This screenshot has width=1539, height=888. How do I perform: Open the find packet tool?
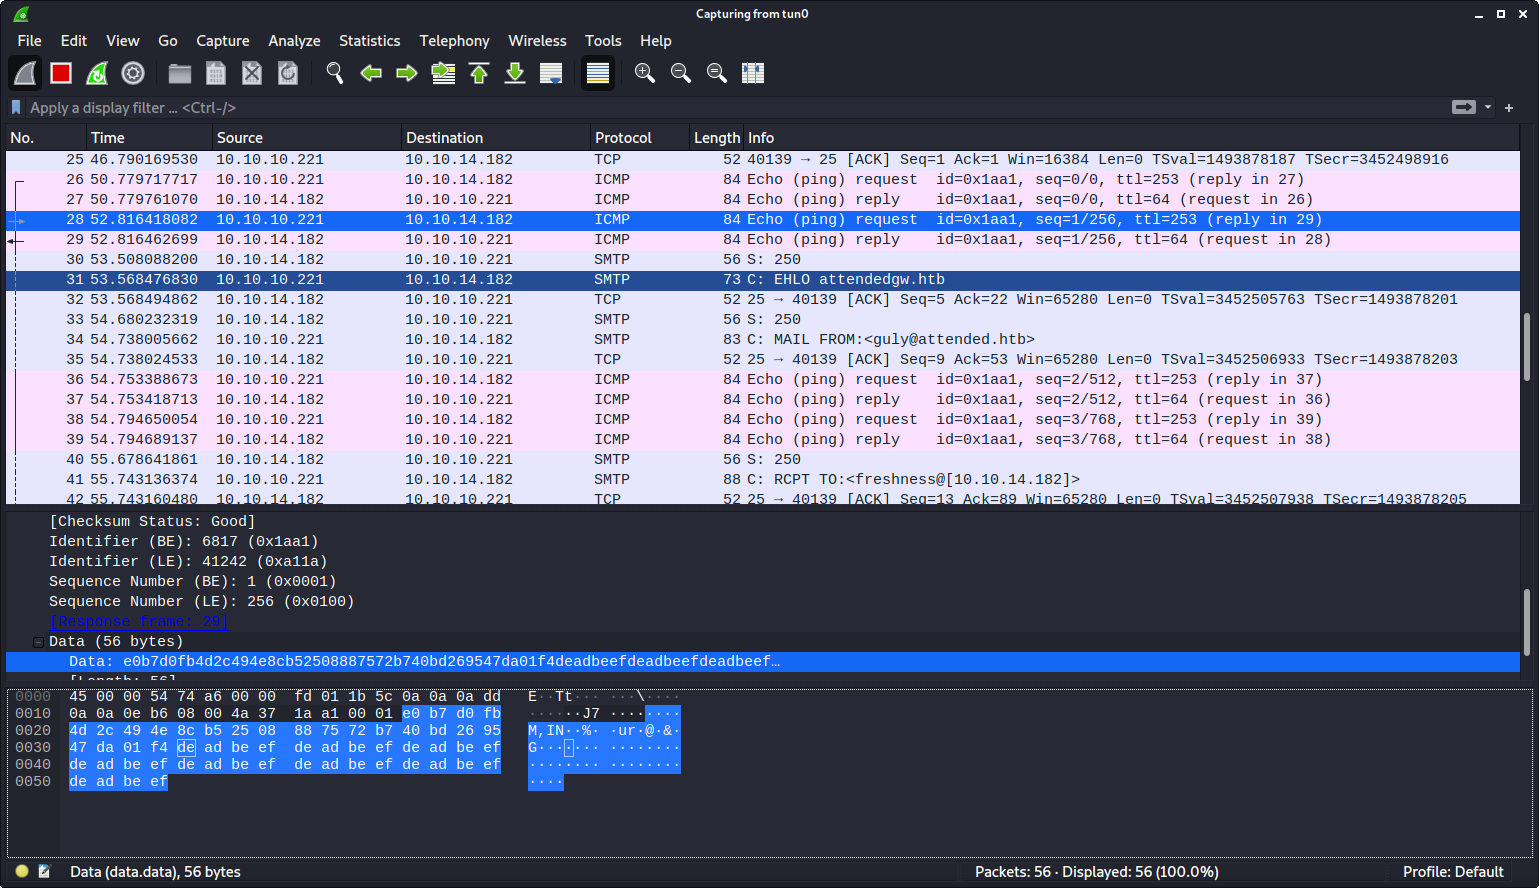tap(334, 72)
